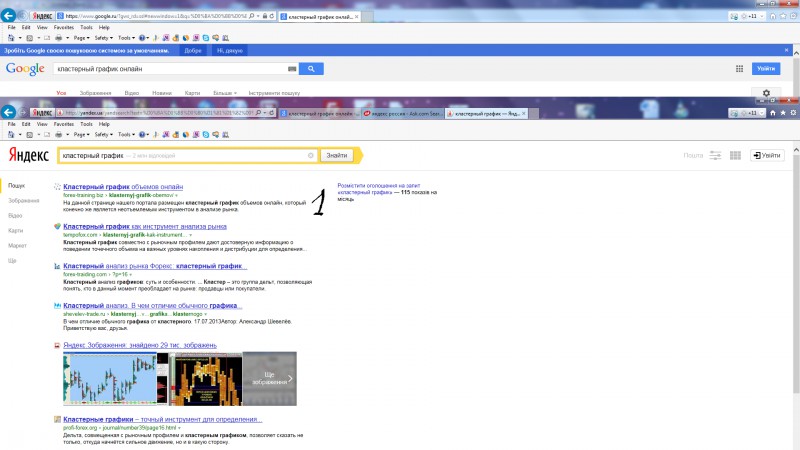This screenshot has height=450, width=800.
Task: Open Page dropdown in Yandex window toolbar
Action: pos(81,135)
